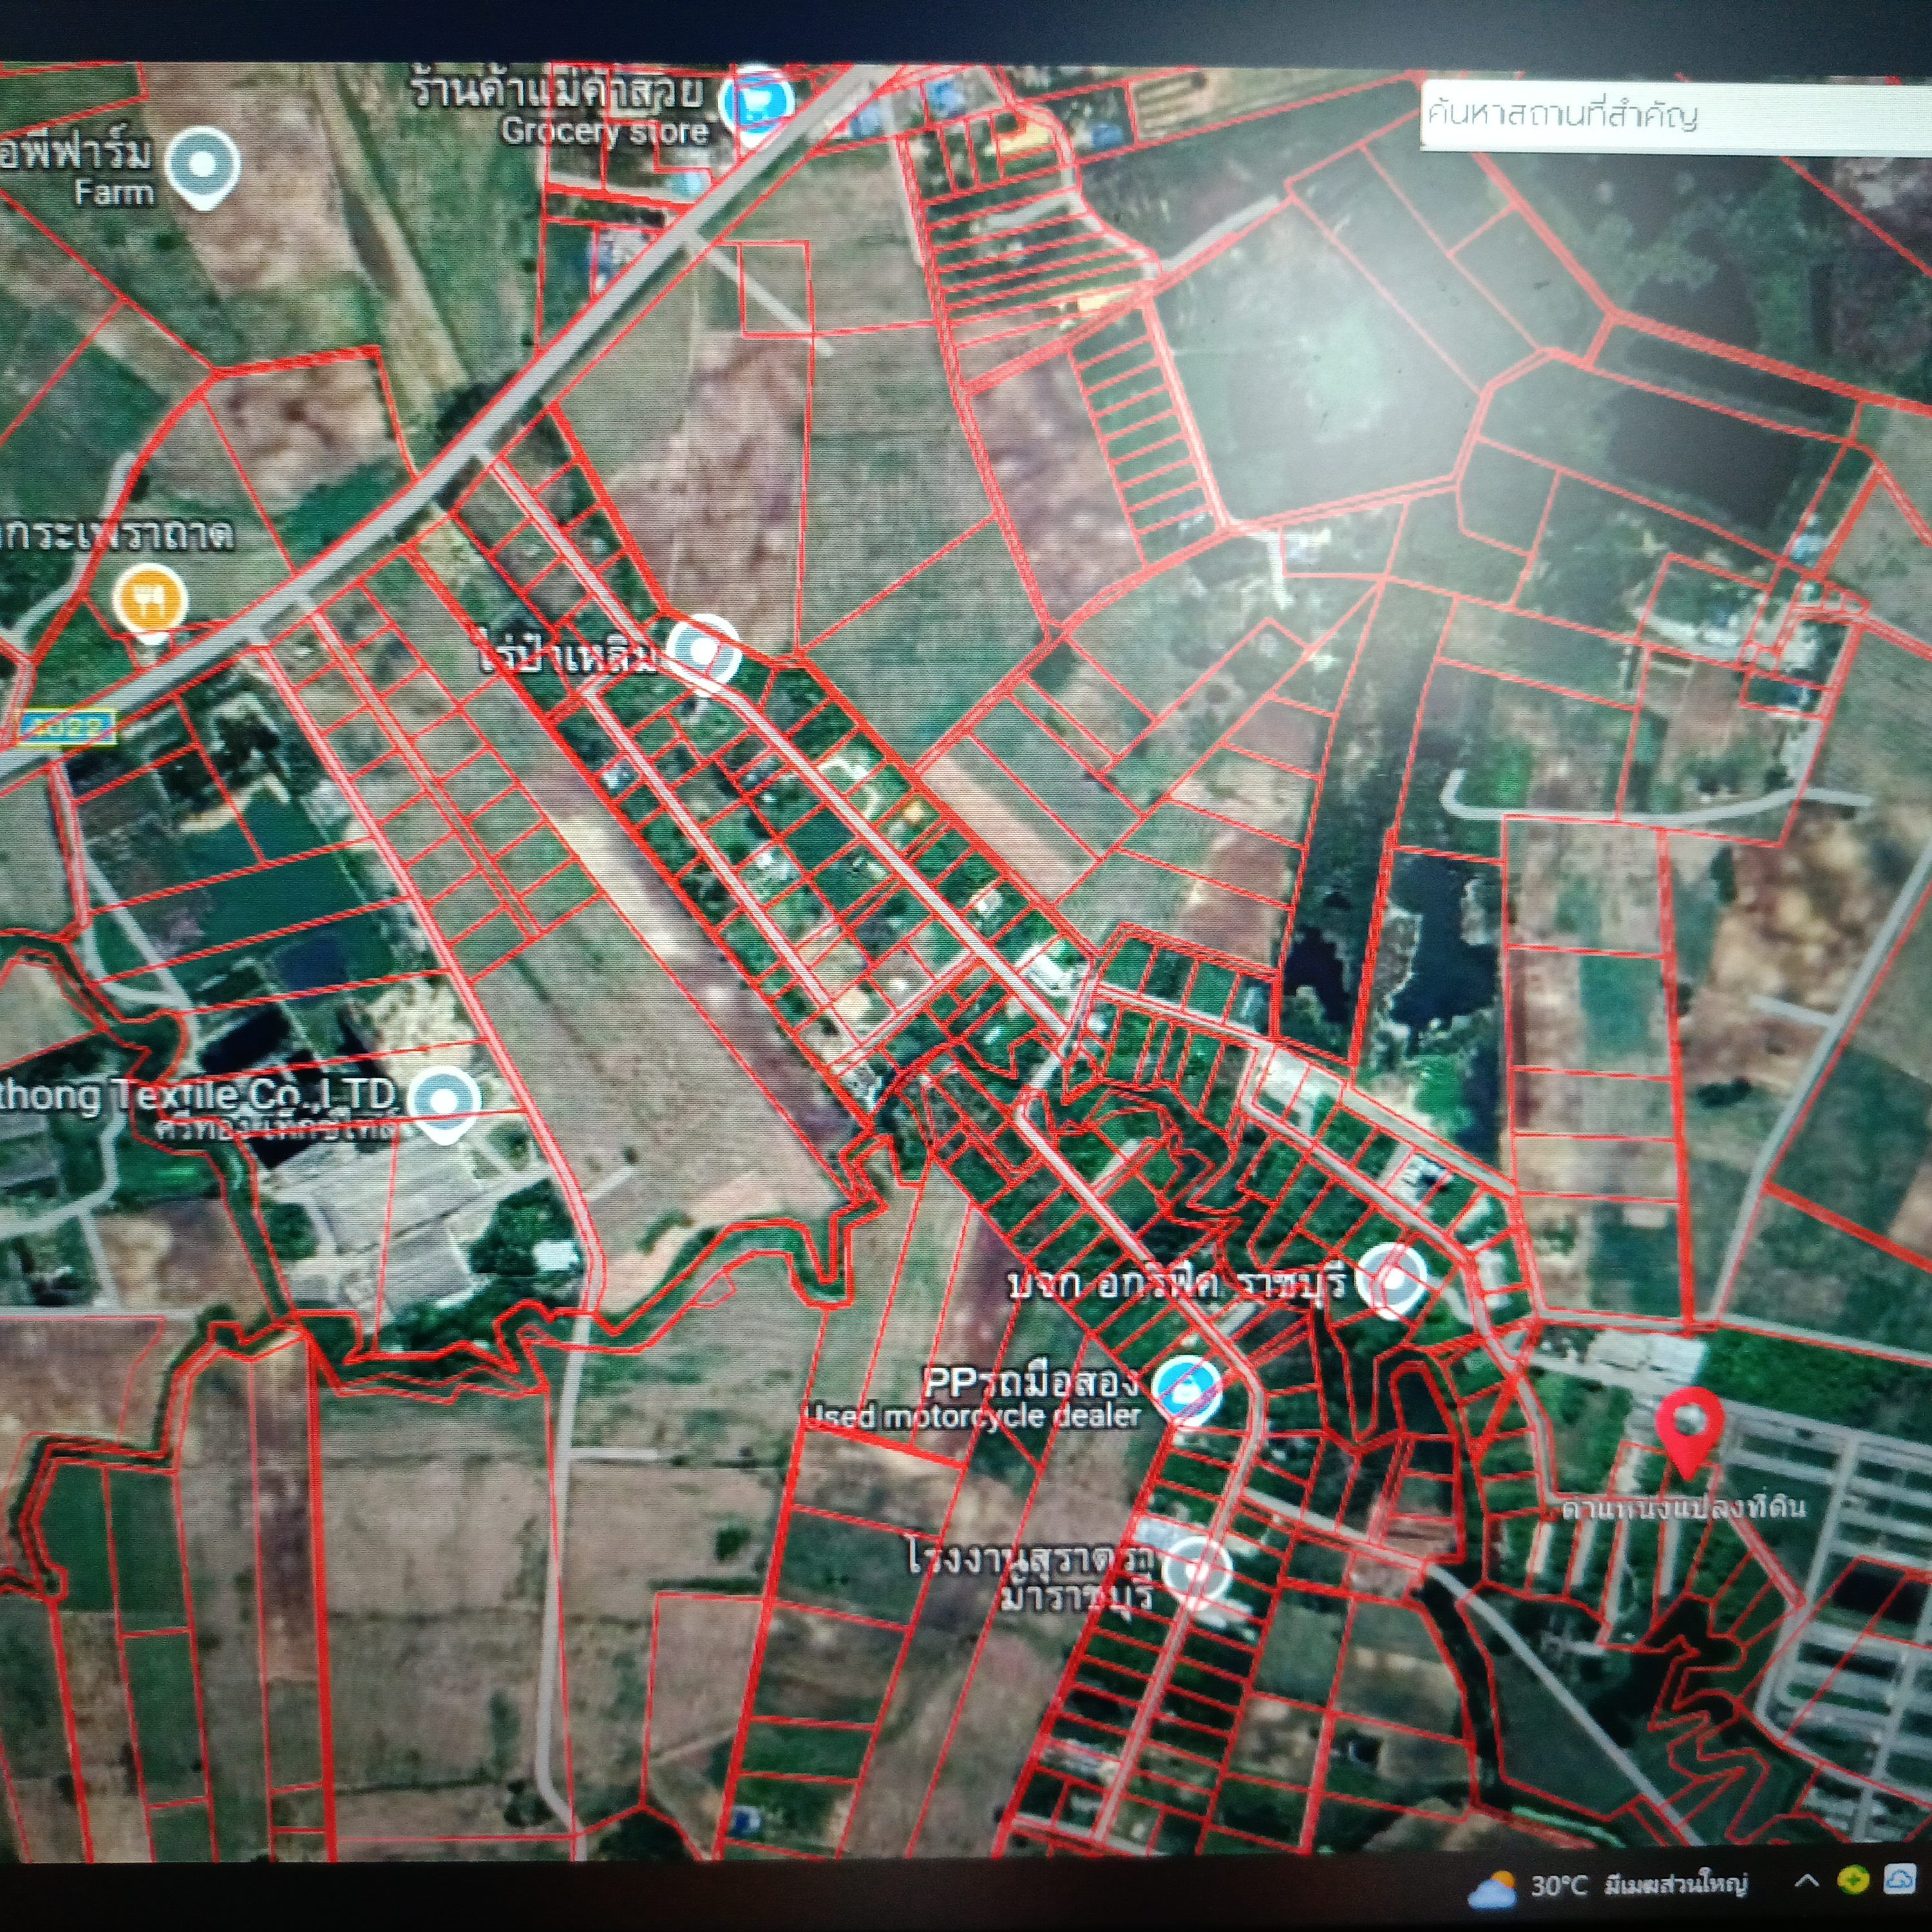The image size is (1932, 1932).
Task: Click the ตำแหน่งแปลงที่ดิน label under red pin
Action: point(1684,1507)
